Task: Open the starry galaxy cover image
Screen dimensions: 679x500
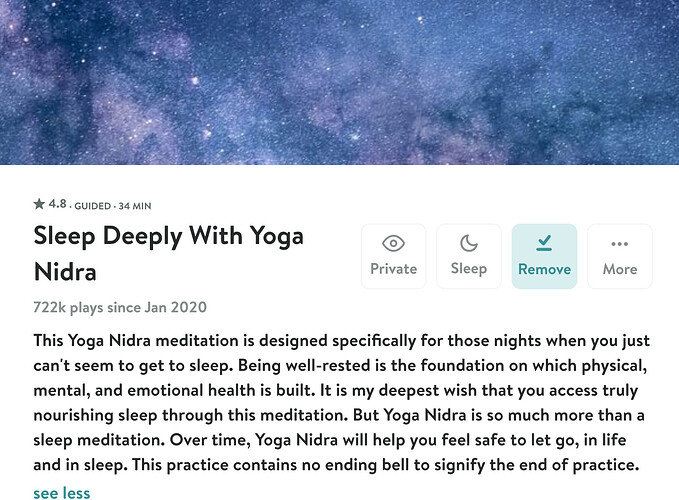Action: [340, 82]
